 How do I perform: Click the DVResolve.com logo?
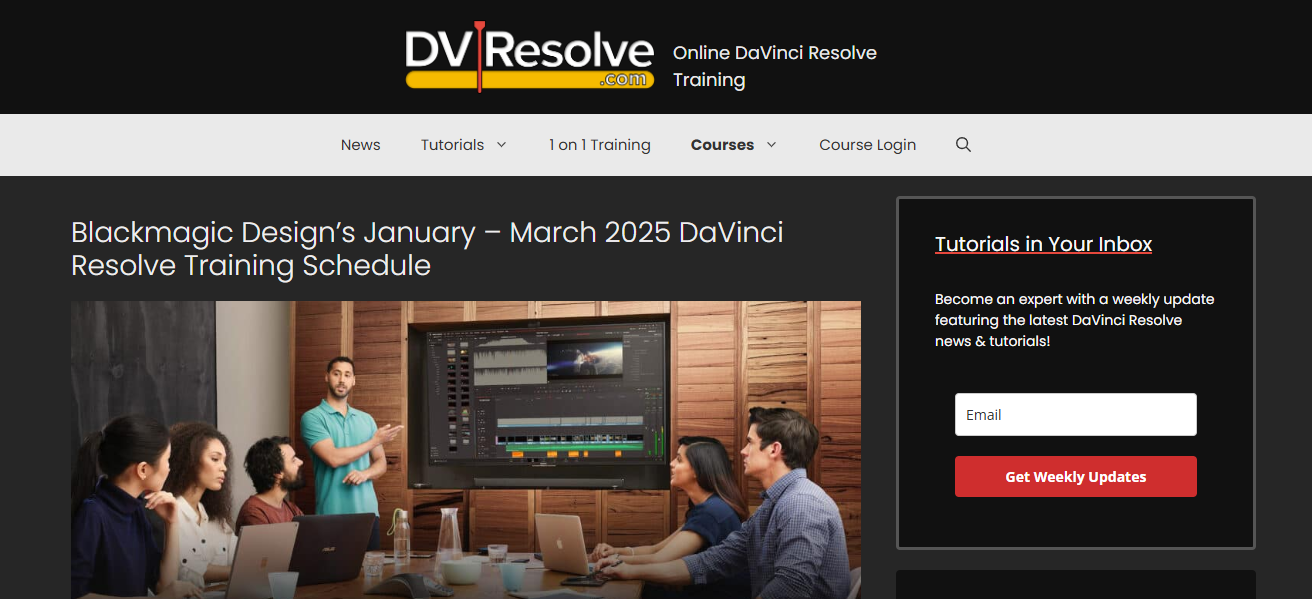530,57
